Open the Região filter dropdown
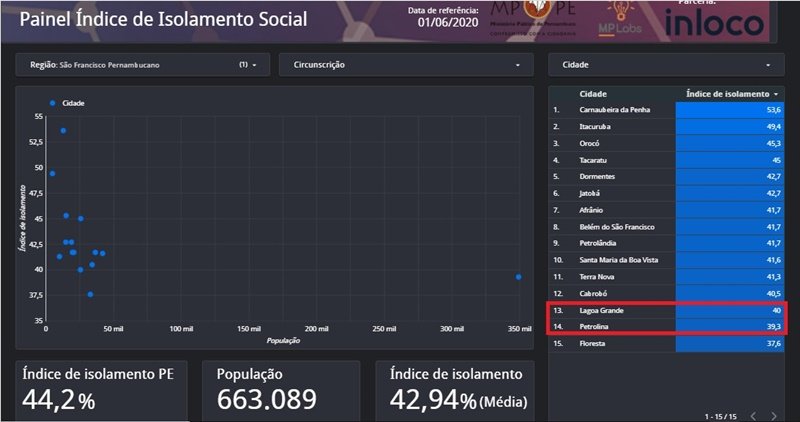800x422 pixels. 143,65
